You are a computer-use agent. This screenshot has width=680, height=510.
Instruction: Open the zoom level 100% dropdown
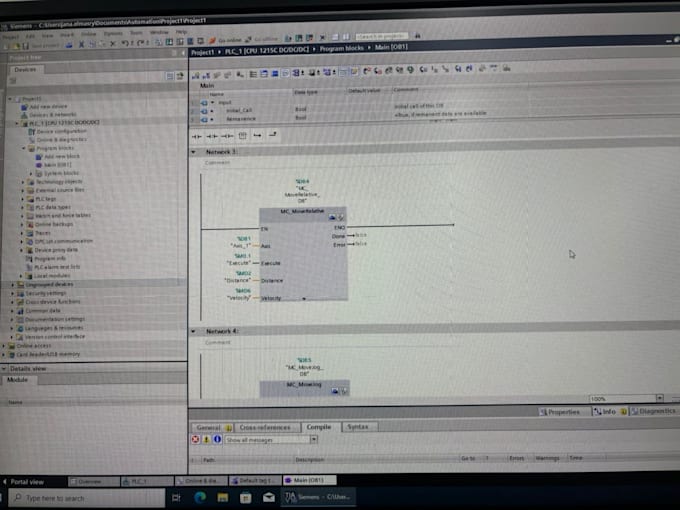pos(659,398)
